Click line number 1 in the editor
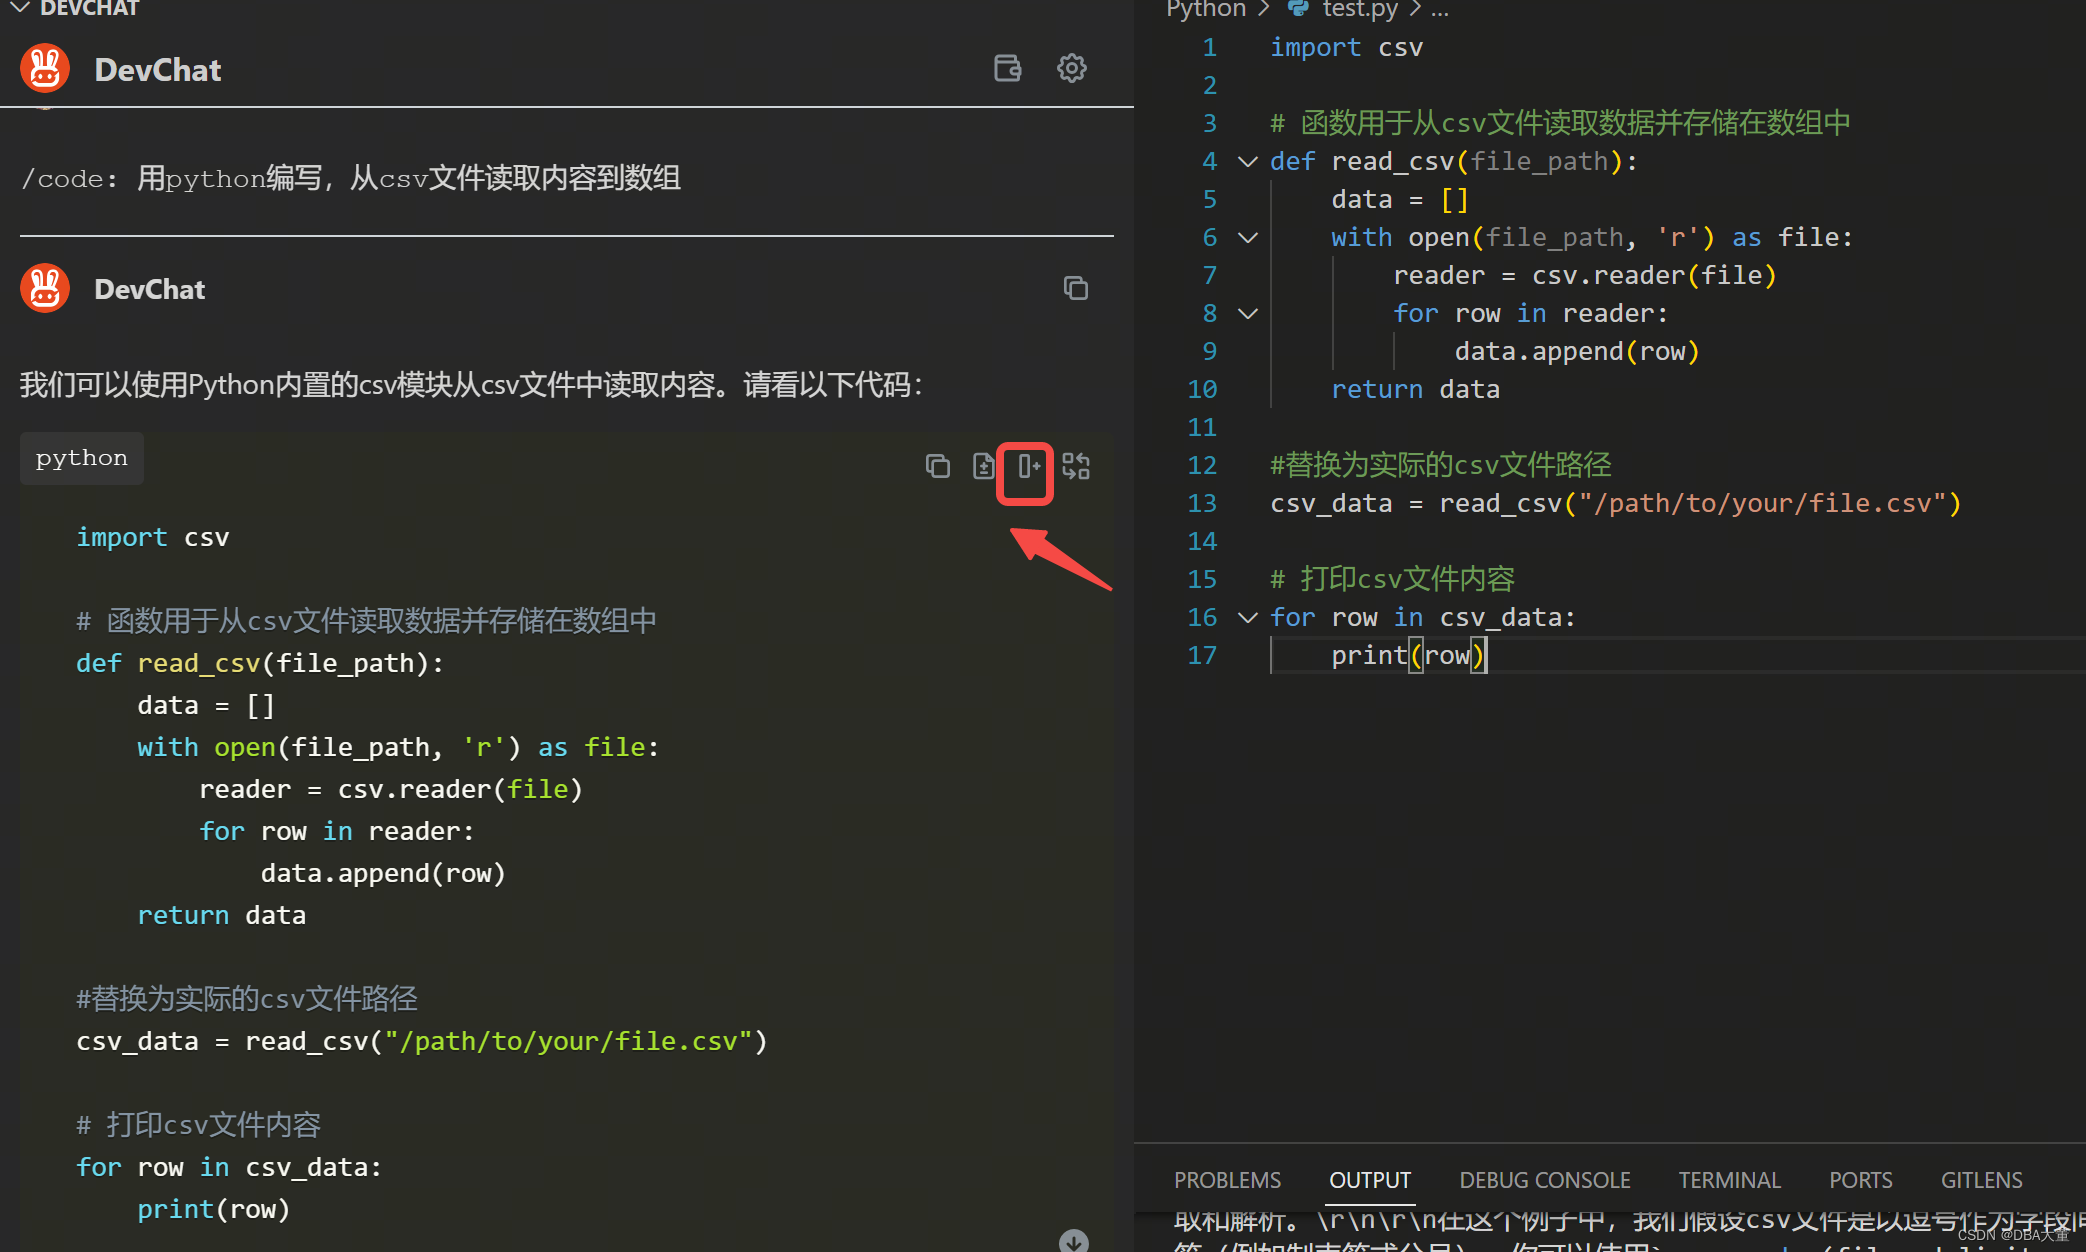Image resolution: width=2086 pixels, height=1252 pixels. (1209, 47)
